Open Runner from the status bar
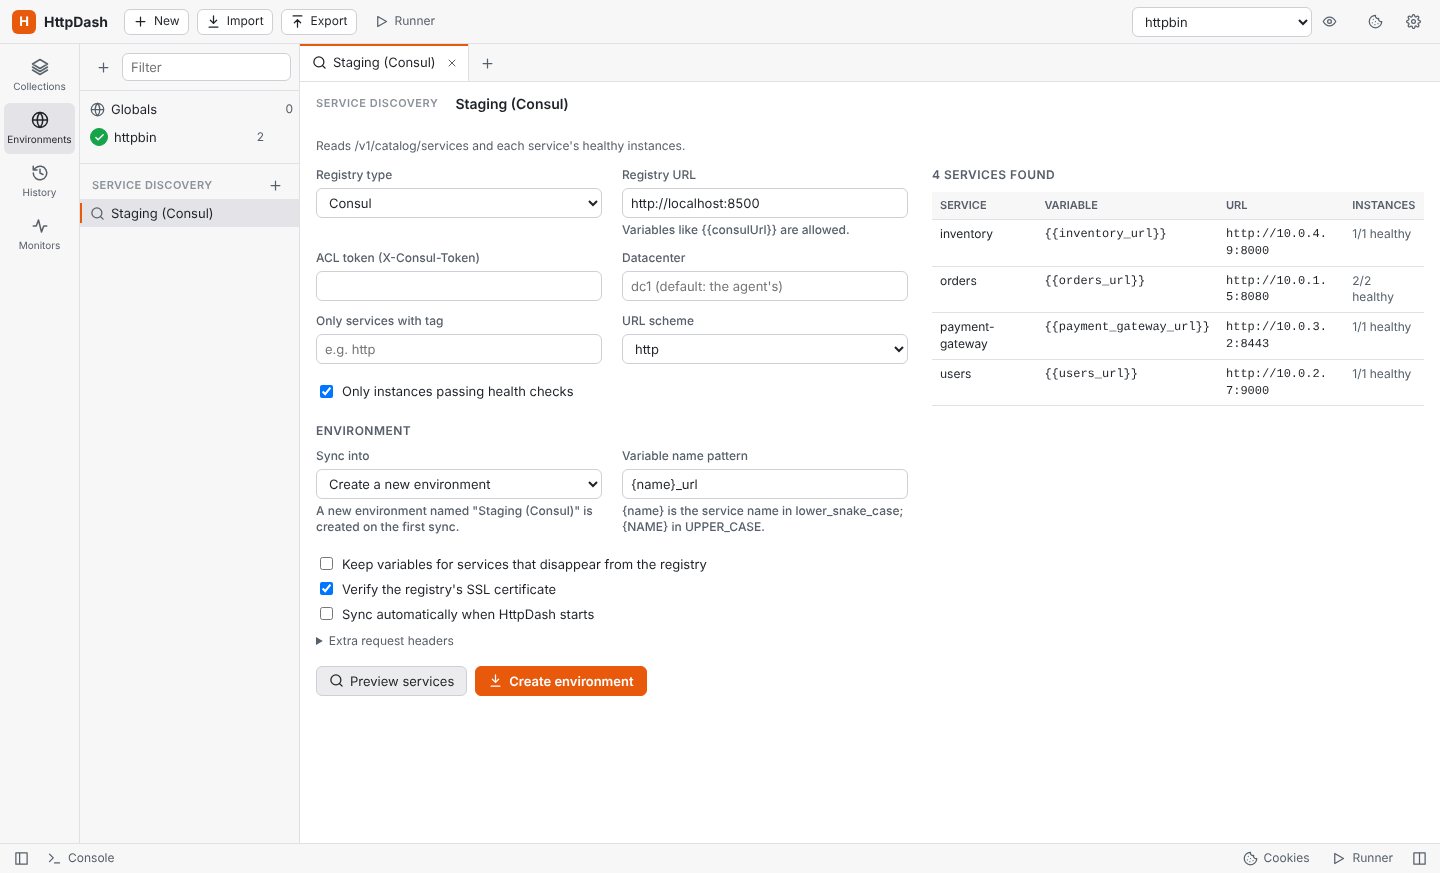The width and height of the screenshot is (1440, 873). [1363, 858]
